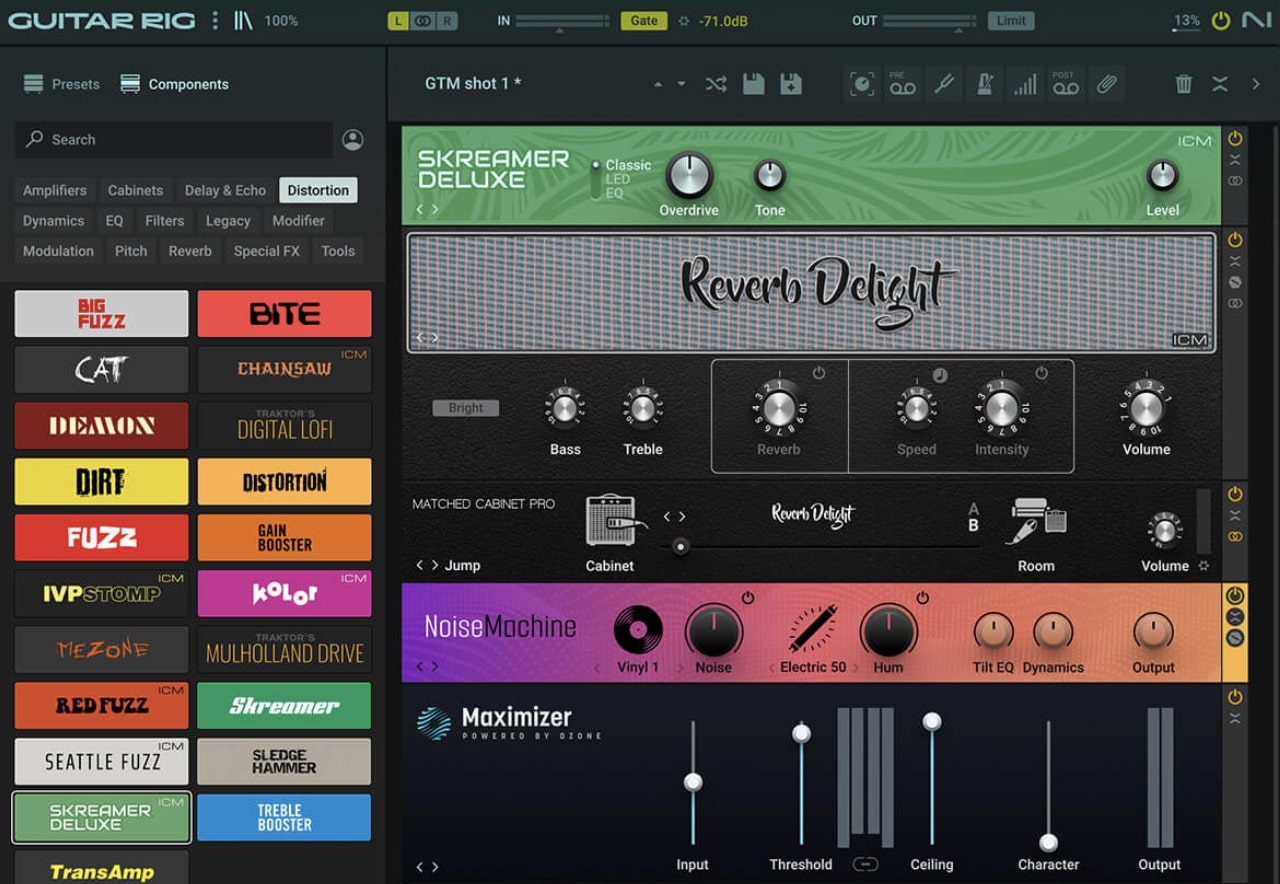1280x884 pixels.
Task: Toggle the Limit button
Action: click(x=1011, y=20)
